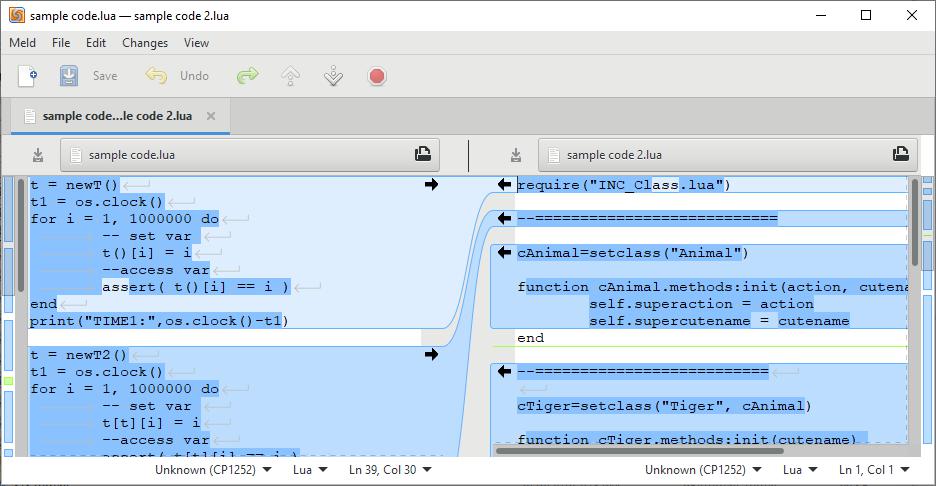The width and height of the screenshot is (936, 486).
Task: Click 'assert( t()[i] == i )' line
Action: click(196, 287)
